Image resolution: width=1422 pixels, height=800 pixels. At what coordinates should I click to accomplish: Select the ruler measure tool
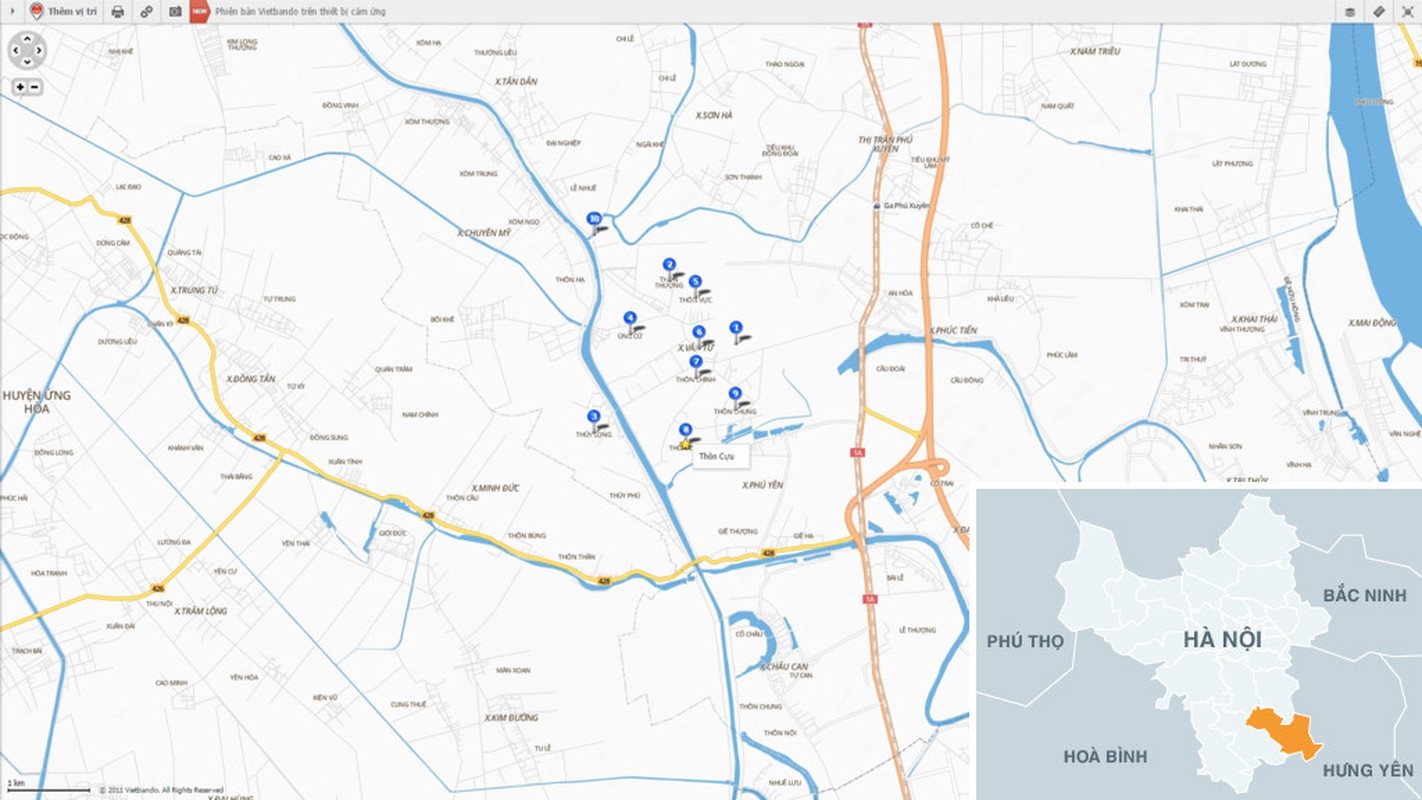[x=1379, y=11]
